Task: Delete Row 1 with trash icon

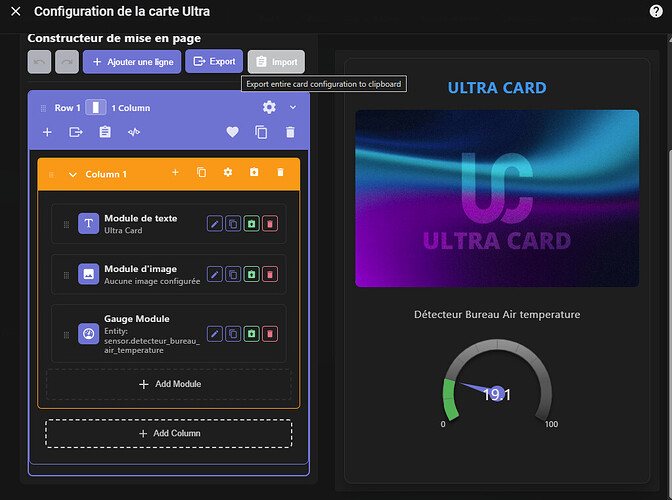Action: tap(290, 132)
